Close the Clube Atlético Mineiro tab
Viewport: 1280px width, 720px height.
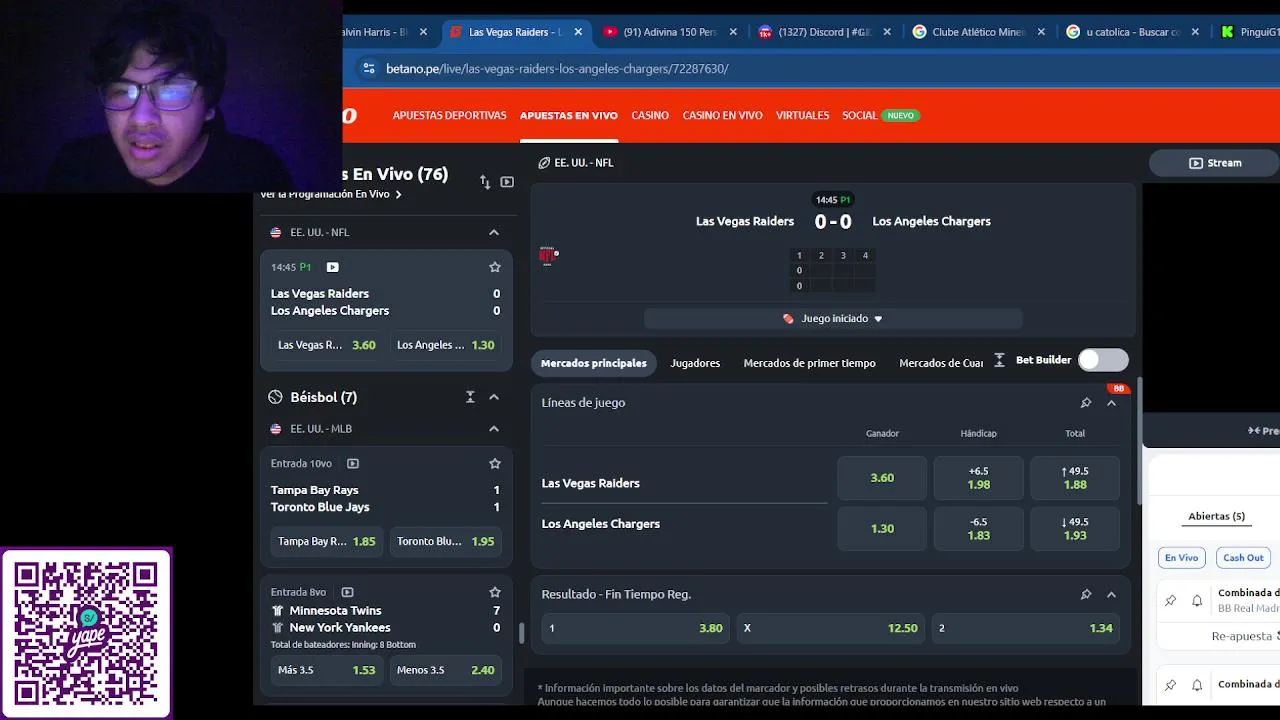[x=1041, y=32]
